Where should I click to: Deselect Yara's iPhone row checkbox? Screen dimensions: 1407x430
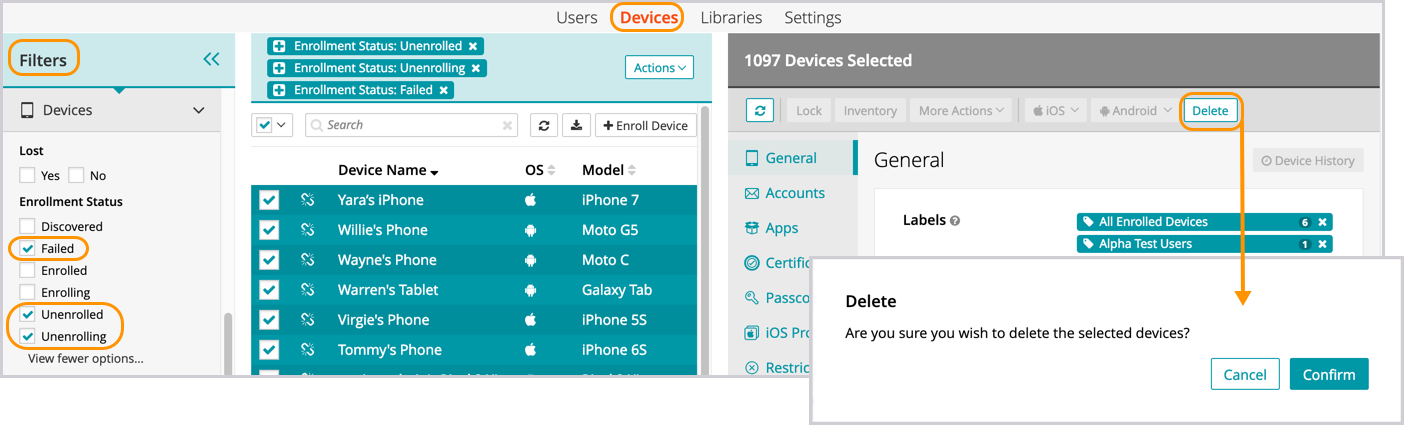click(269, 200)
